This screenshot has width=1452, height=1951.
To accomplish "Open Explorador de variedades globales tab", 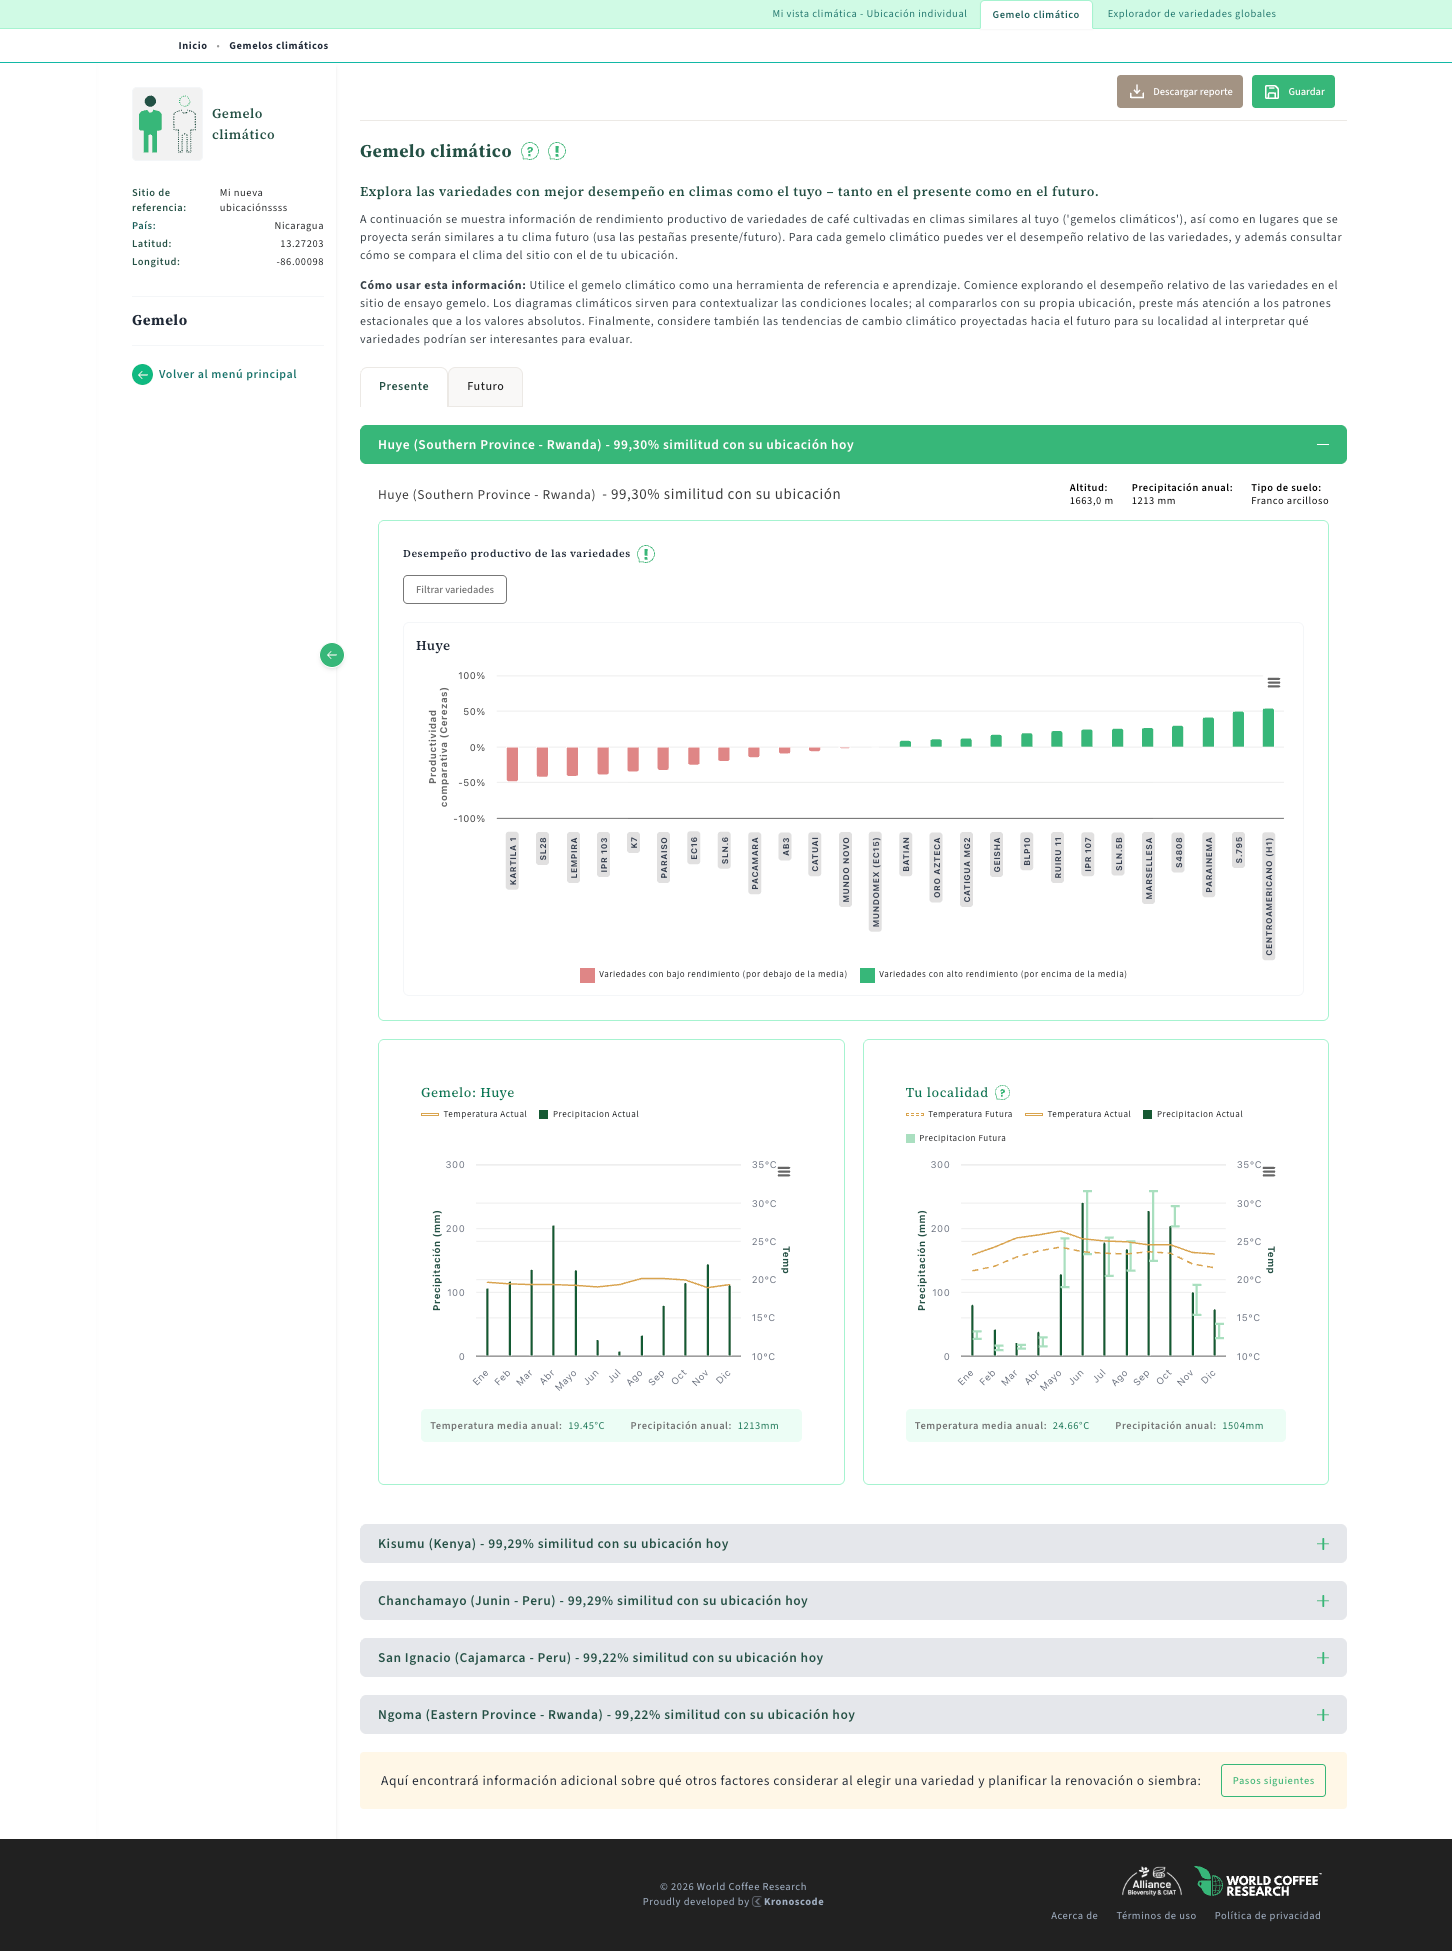I will coord(1191,14).
